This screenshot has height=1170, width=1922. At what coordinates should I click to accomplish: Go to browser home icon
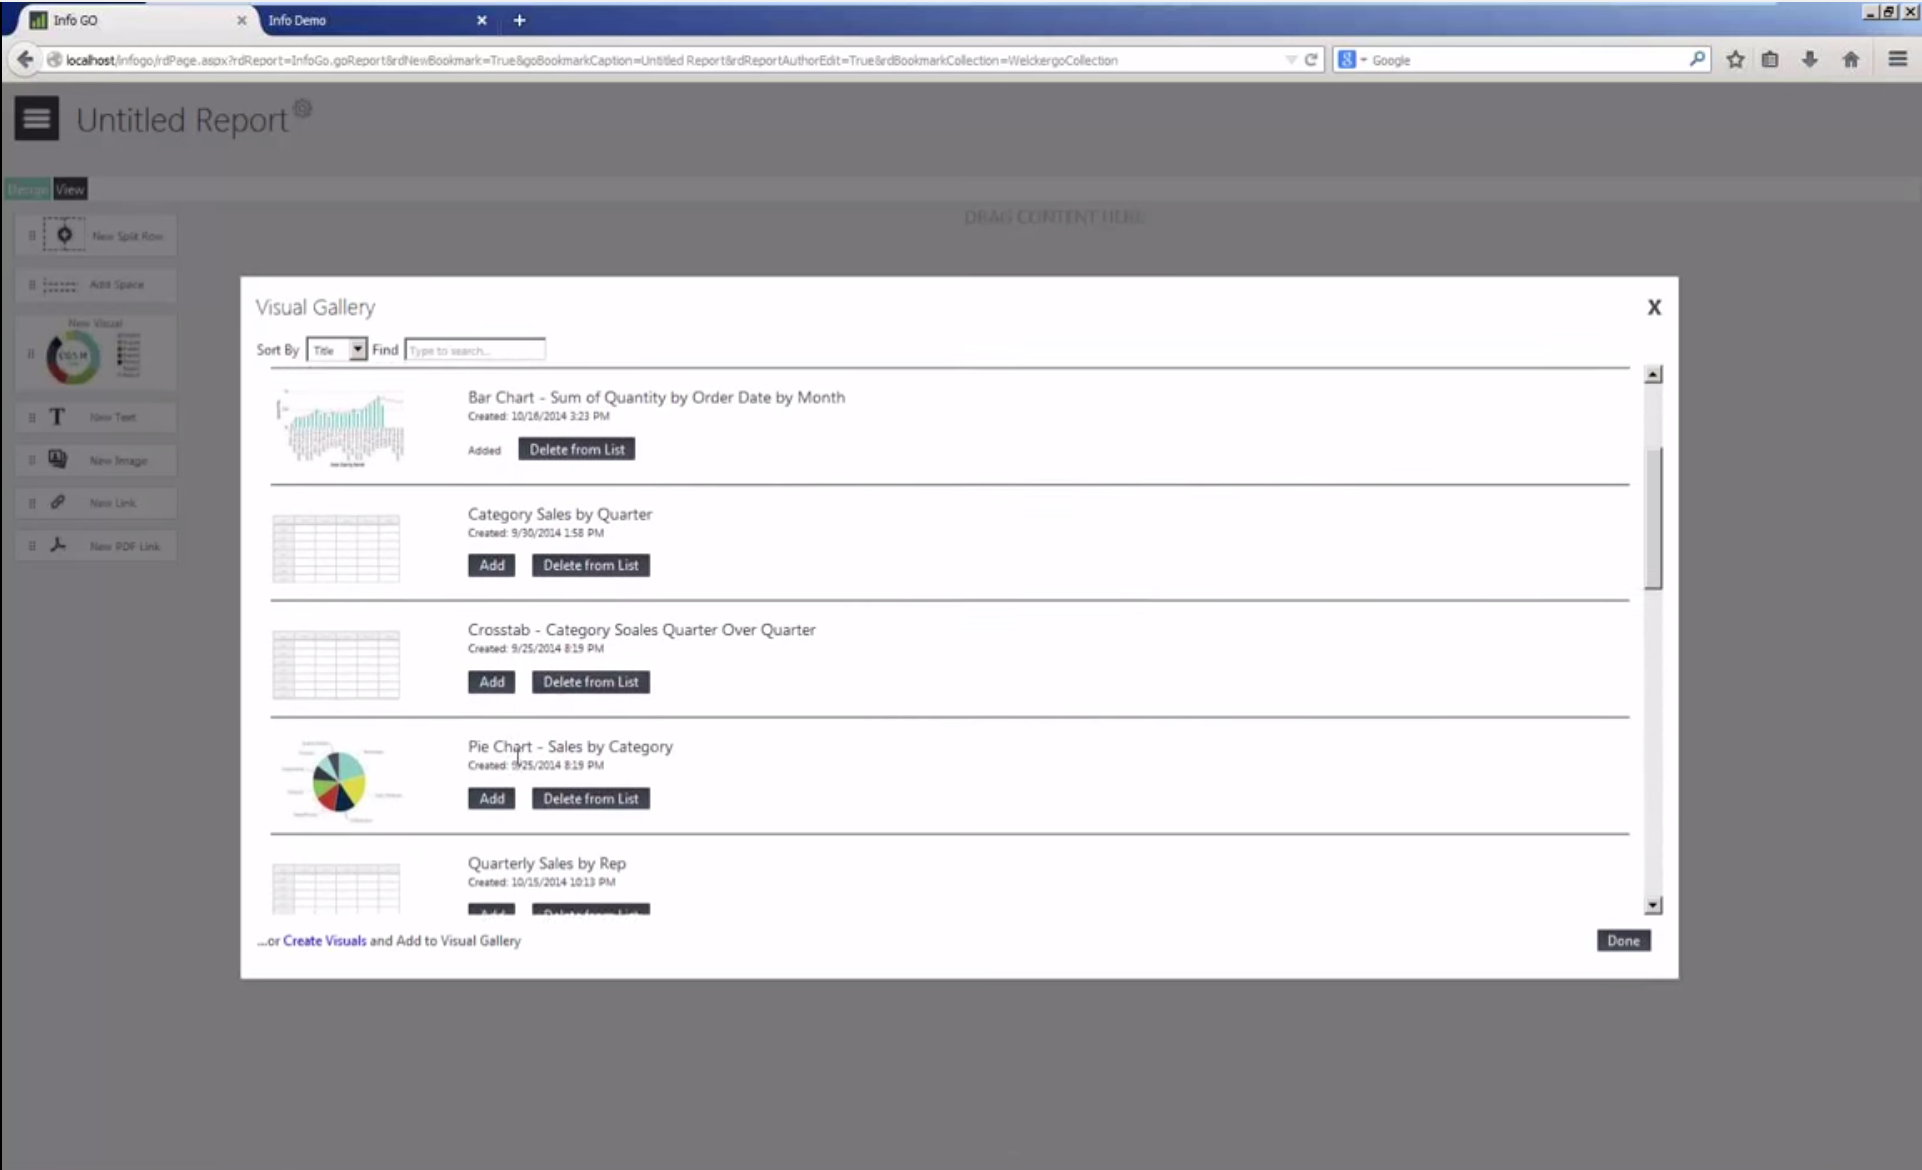(x=1850, y=60)
